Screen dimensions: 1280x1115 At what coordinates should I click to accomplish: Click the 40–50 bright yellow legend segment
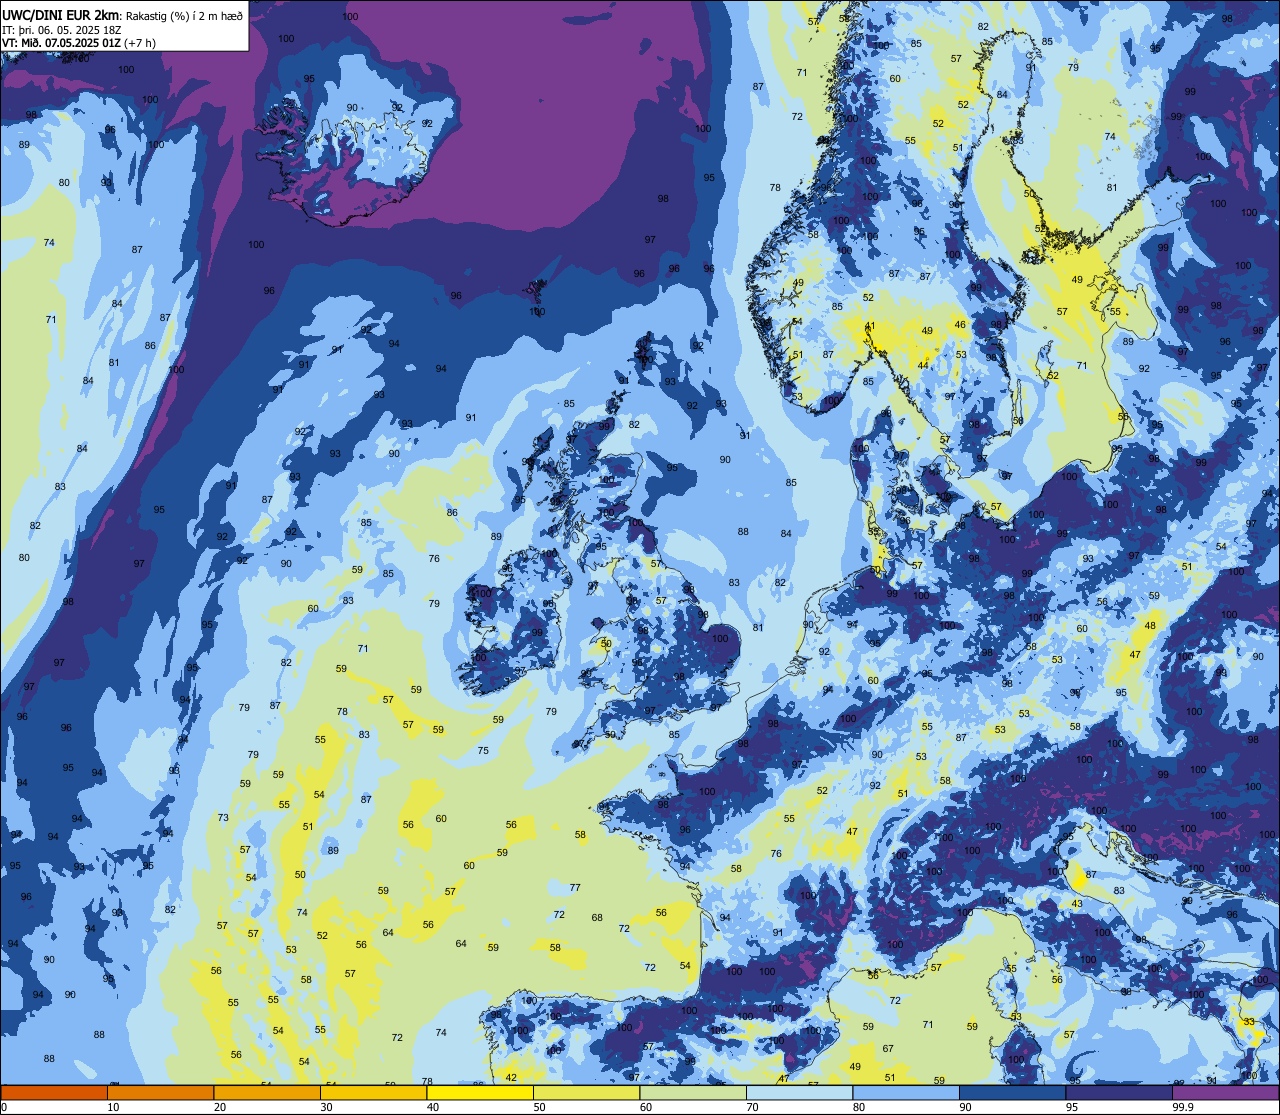click(480, 1092)
